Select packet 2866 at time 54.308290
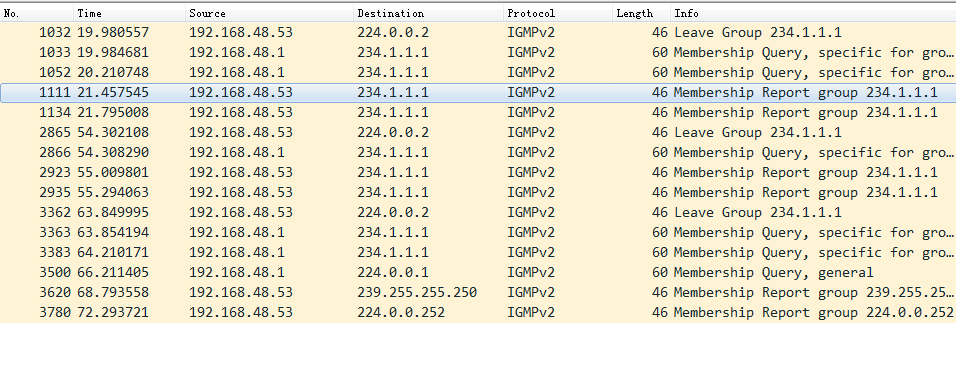Image resolution: width=956 pixels, height=378 pixels. coord(478,152)
